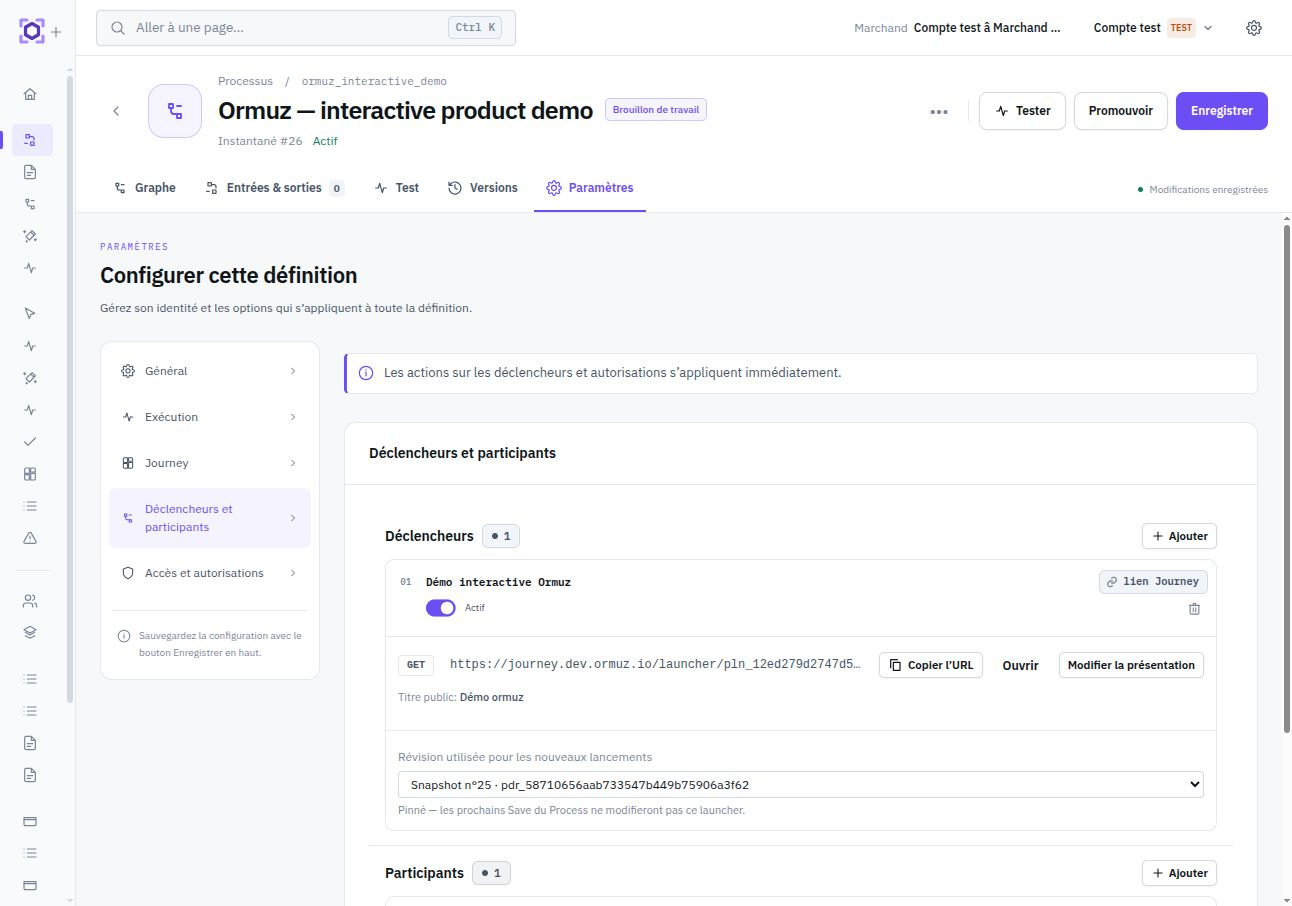Viewport: 1292px width, 906px height.
Task: Open the home icon in left sidebar
Action: [30, 94]
